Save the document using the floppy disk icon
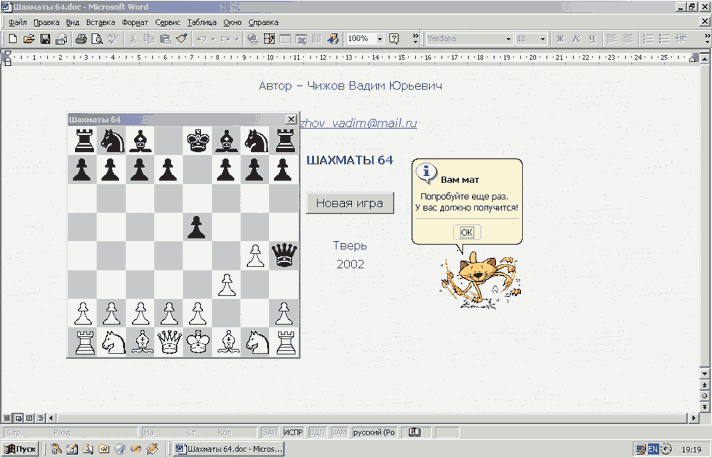Image resolution: width=712 pixels, height=458 pixels. 44,39
